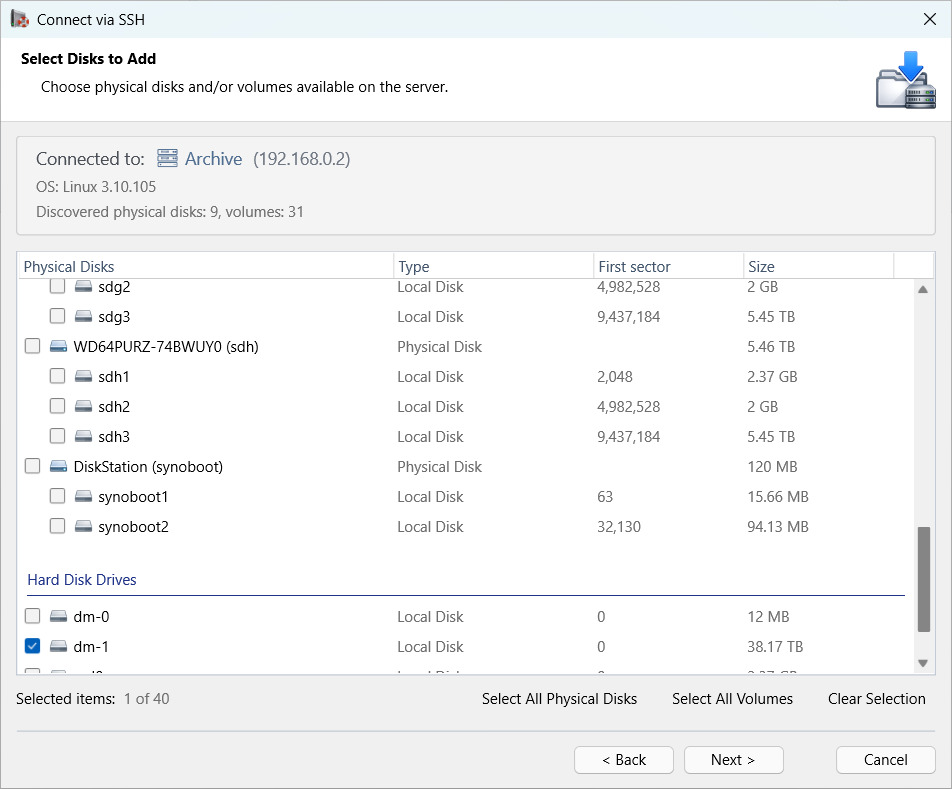Select the dm-1 size 38.17 TB cell

(x=775, y=647)
